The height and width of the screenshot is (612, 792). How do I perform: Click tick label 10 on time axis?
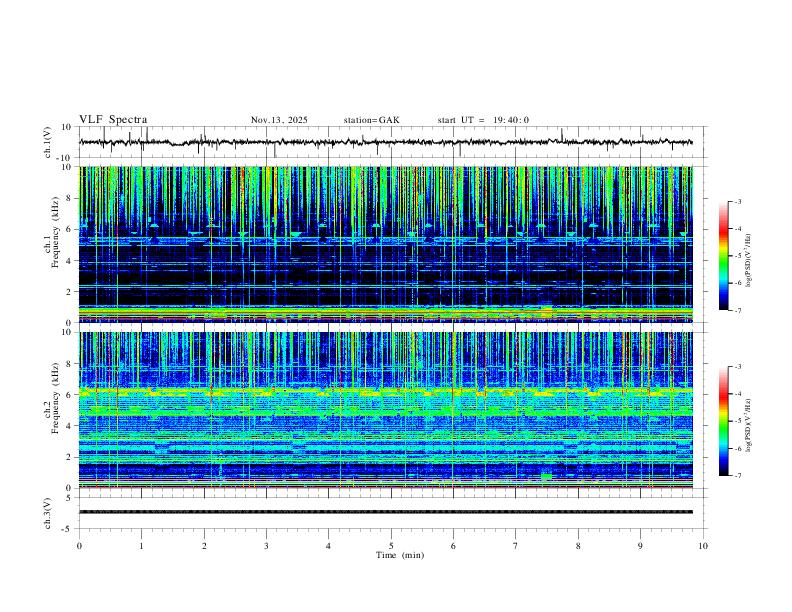(x=703, y=546)
